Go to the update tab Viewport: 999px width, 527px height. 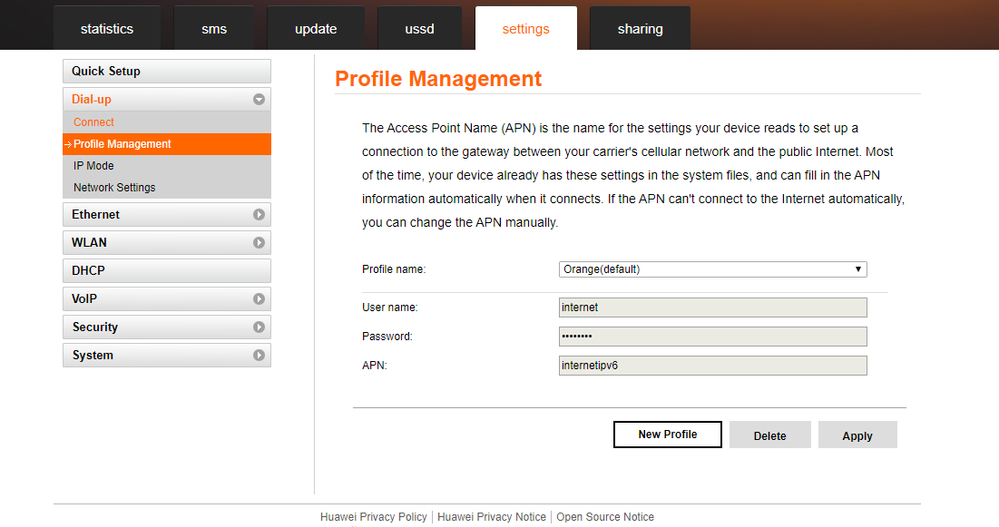click(316, 29)
